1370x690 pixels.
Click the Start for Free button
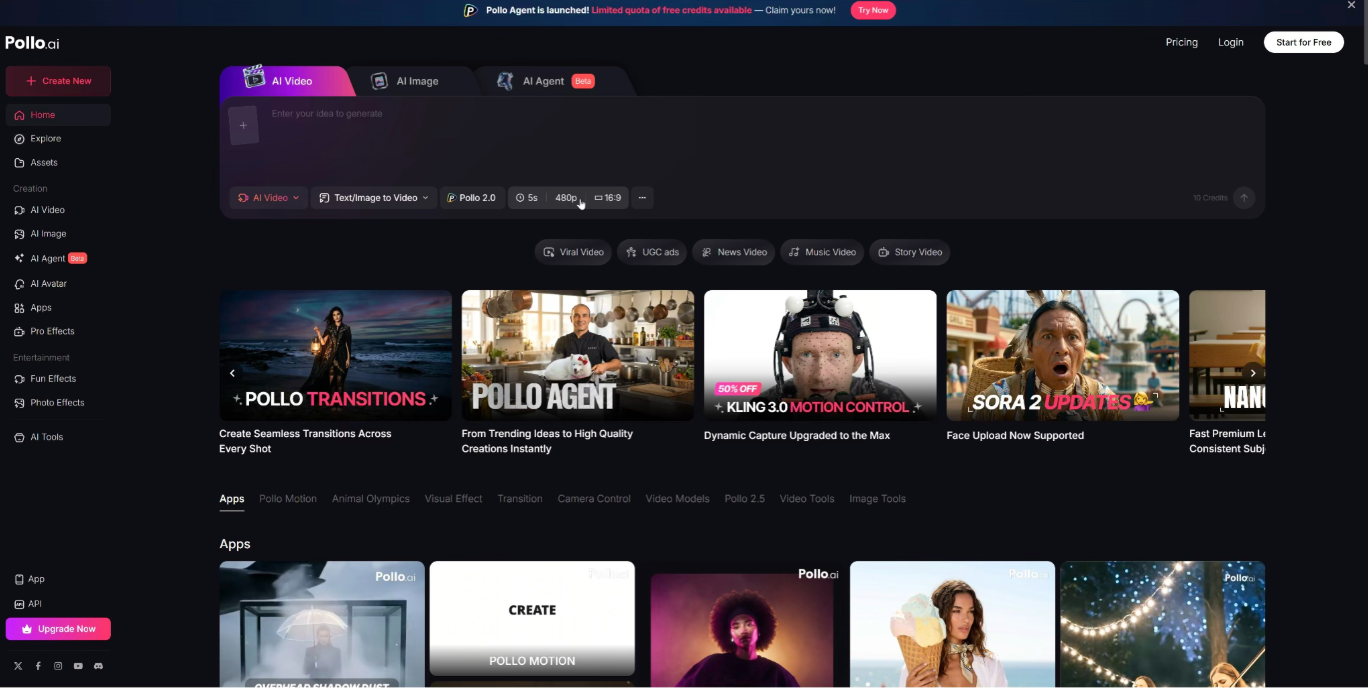(x=1303, y=42)
